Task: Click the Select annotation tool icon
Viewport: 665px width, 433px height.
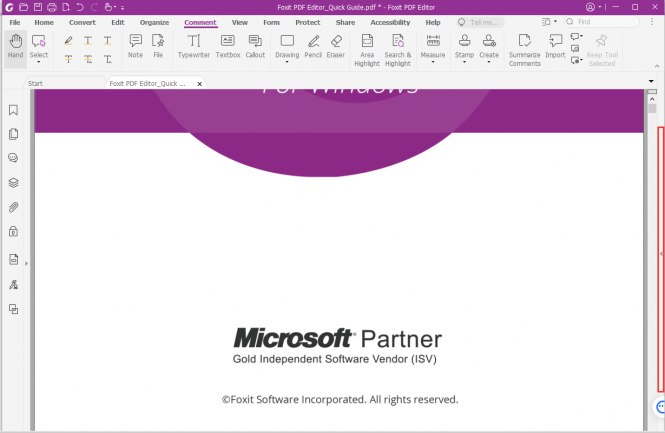Action: 39,41
